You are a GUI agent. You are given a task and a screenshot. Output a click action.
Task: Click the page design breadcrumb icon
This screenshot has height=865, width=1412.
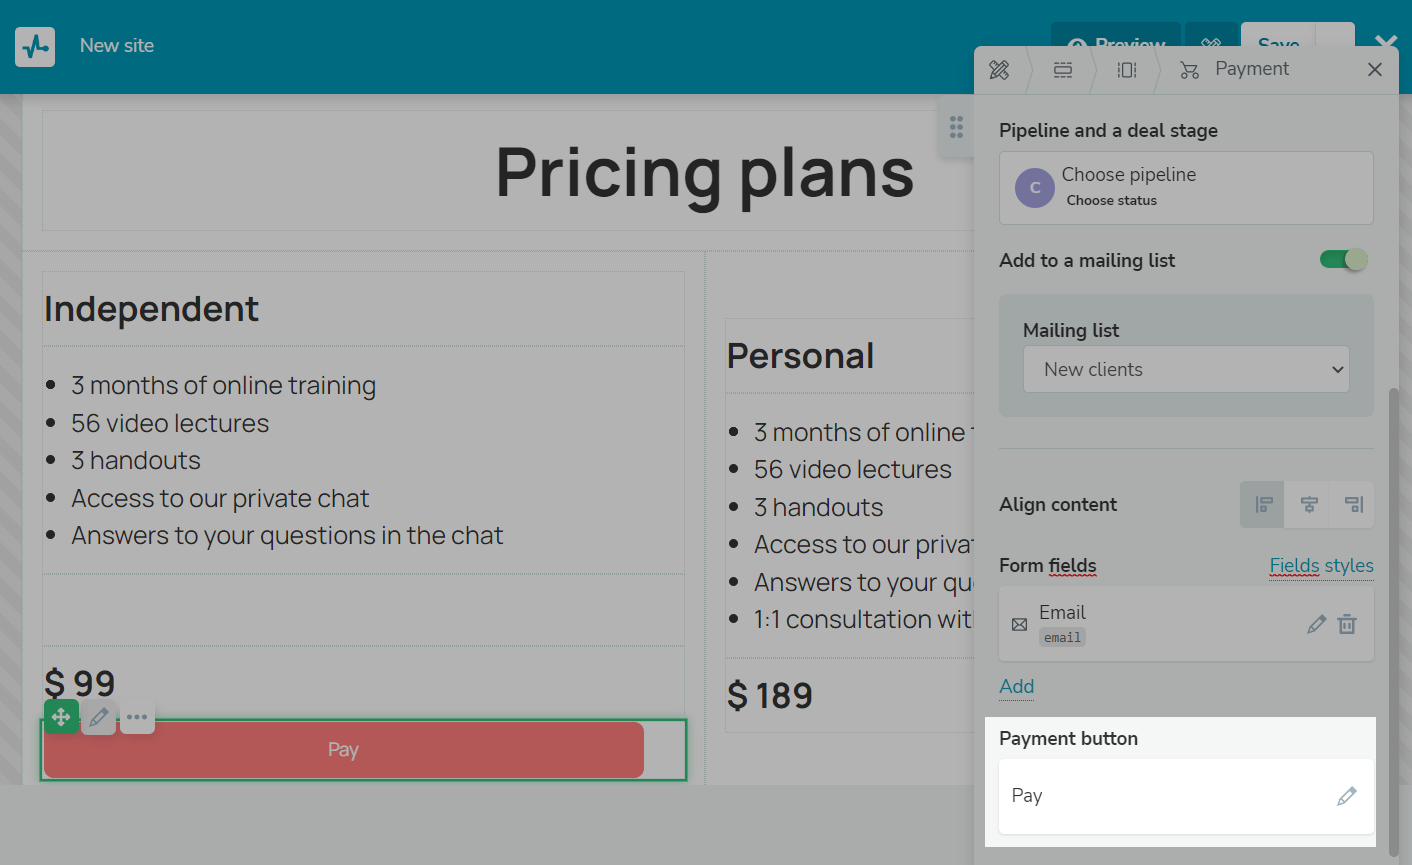click(999, 70)
